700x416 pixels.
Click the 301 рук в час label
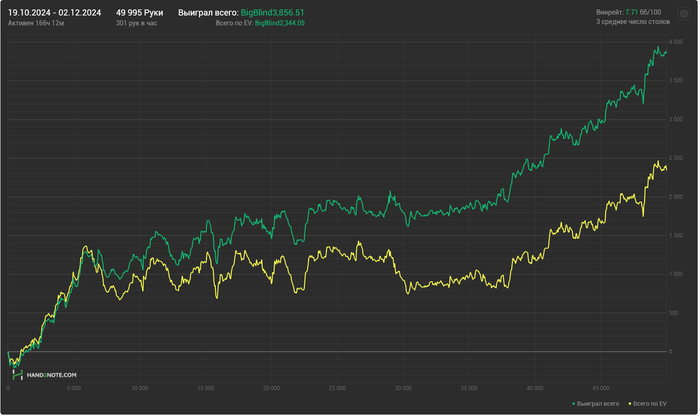(137, 23)
